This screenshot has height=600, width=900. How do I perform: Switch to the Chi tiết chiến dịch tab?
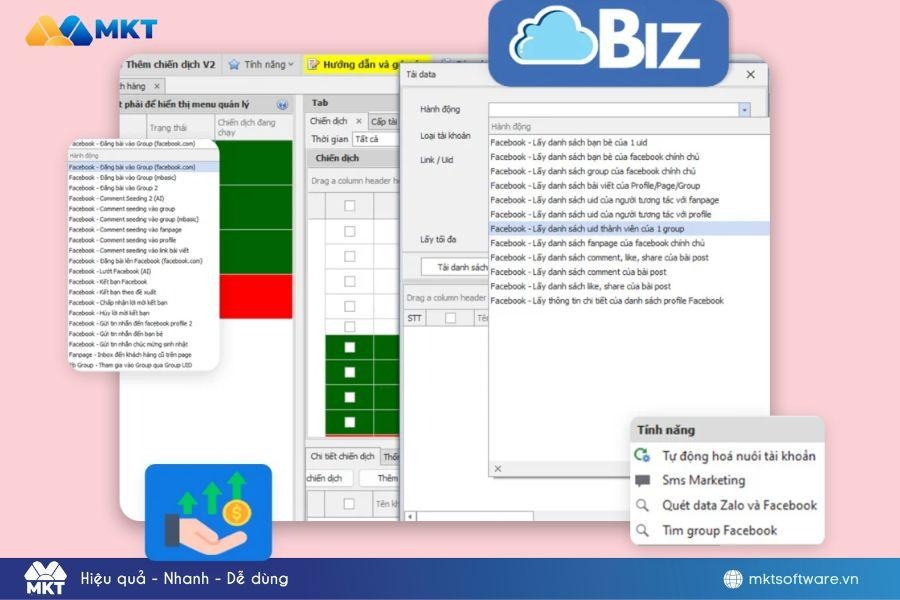pos(342,456)
